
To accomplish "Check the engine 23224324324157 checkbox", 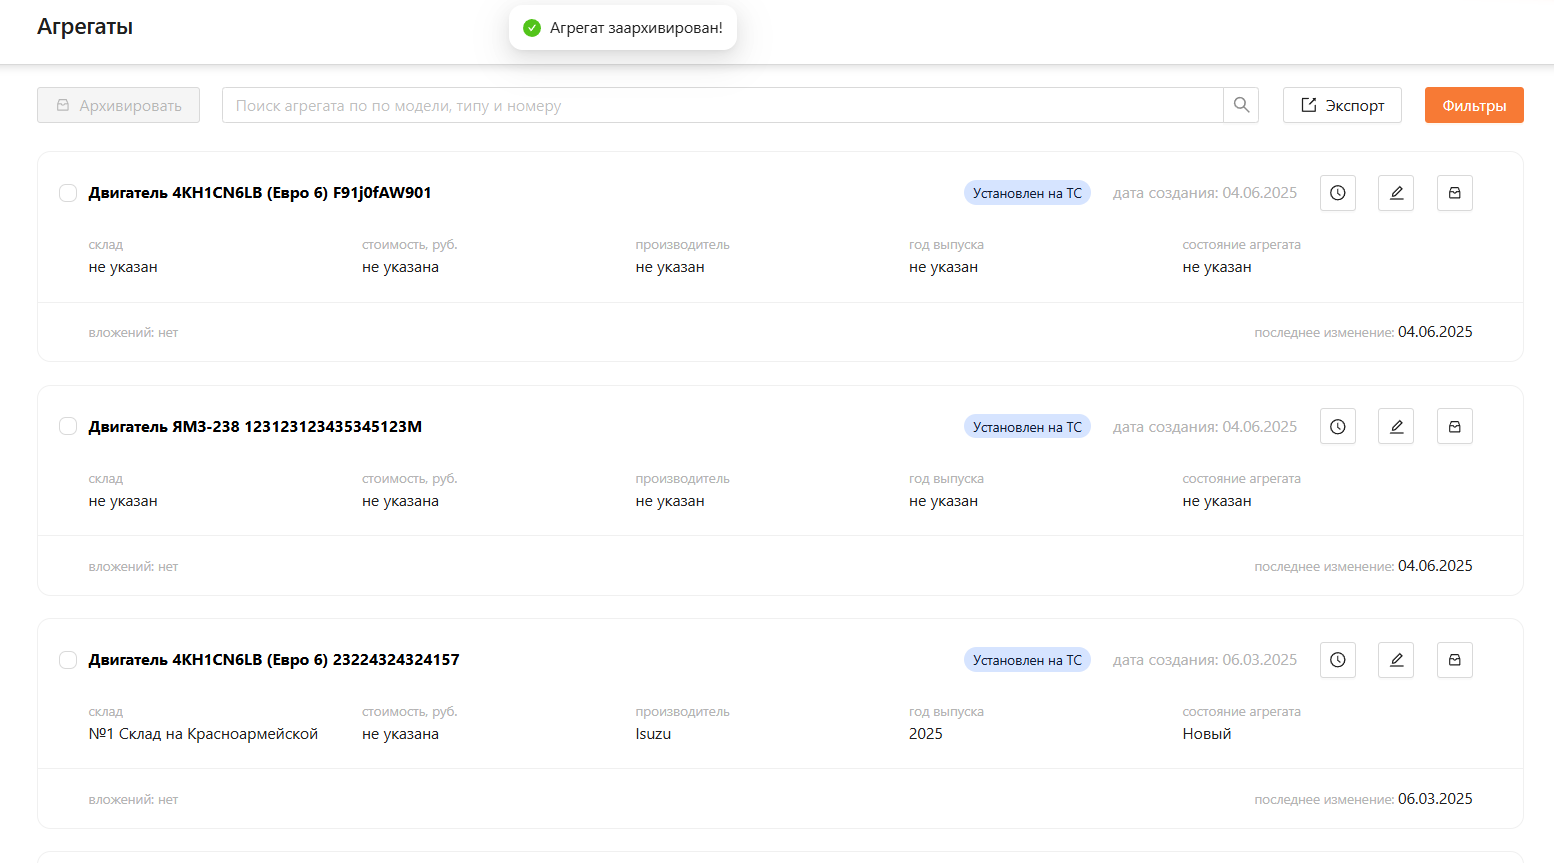I will click(68, 660).
